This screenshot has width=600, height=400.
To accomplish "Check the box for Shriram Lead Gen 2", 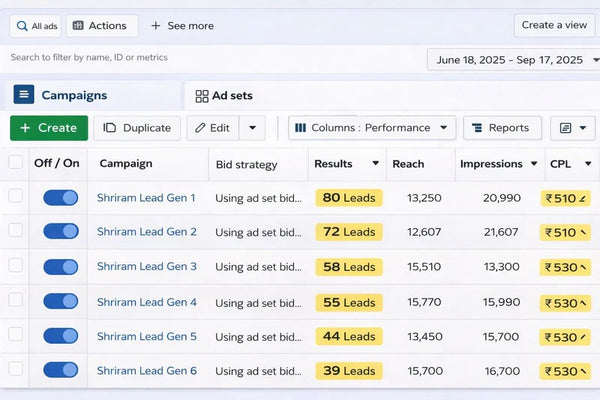I will pyautogui.click(x=15, y=230).
